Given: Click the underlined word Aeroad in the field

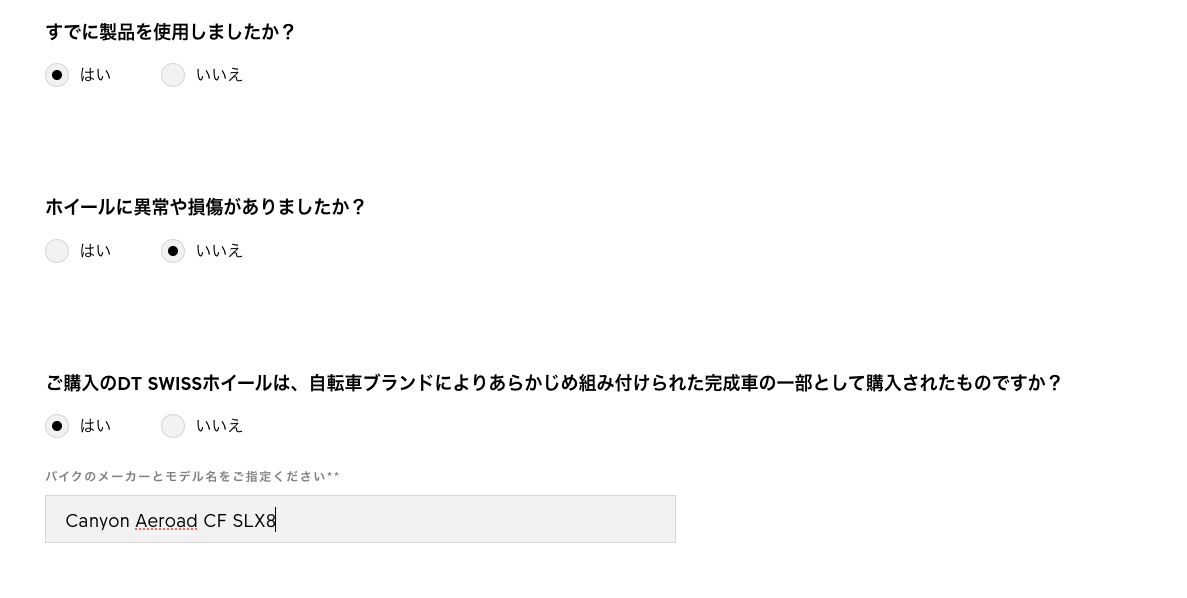Looking at the screenshot, I should click(166, 521).
